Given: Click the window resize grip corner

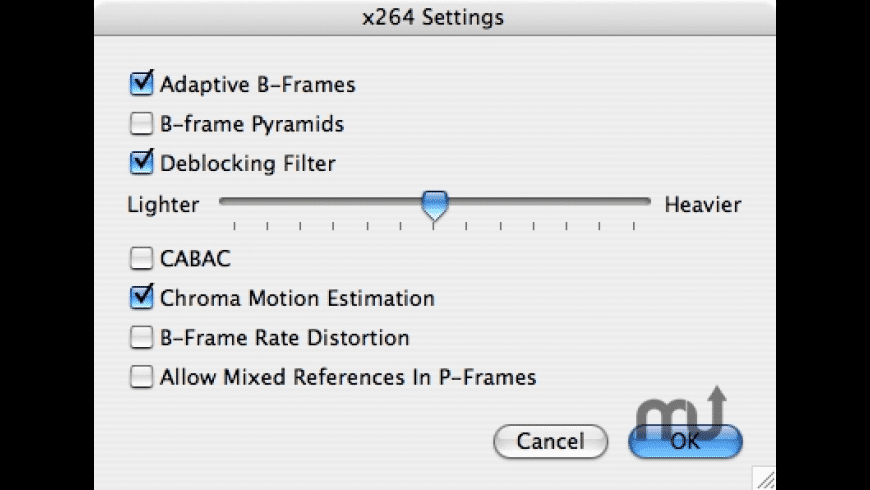Looking at the screenshot, I should [x=765, y=478].
